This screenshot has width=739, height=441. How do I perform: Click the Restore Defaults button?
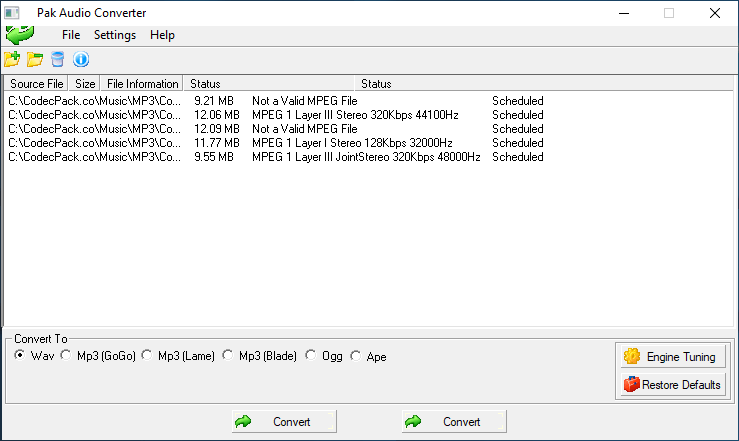(672, 384)
